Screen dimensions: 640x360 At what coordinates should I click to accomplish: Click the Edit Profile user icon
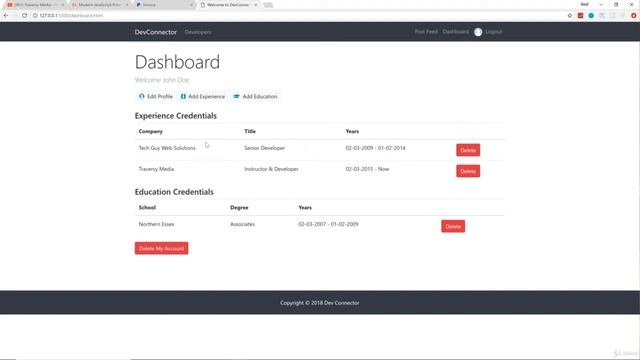pos(142,96)
